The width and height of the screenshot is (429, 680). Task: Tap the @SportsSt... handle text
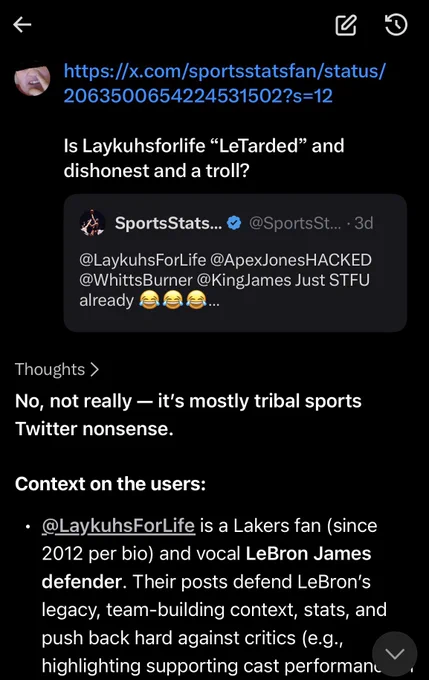[295, 223]
